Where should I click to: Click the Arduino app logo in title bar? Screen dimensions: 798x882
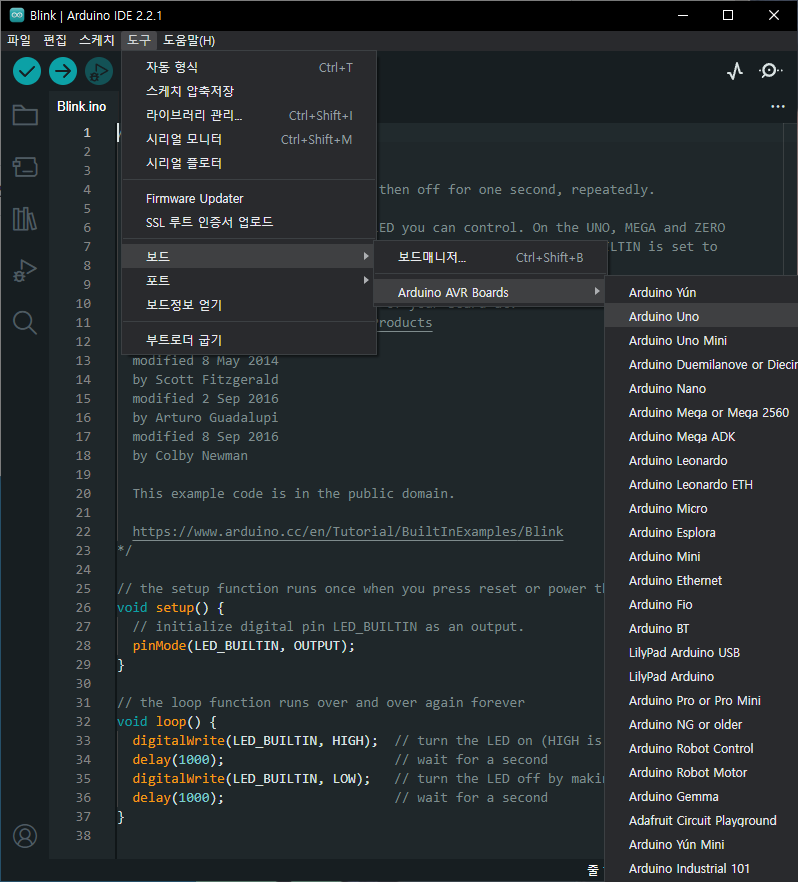click(17, 15)
